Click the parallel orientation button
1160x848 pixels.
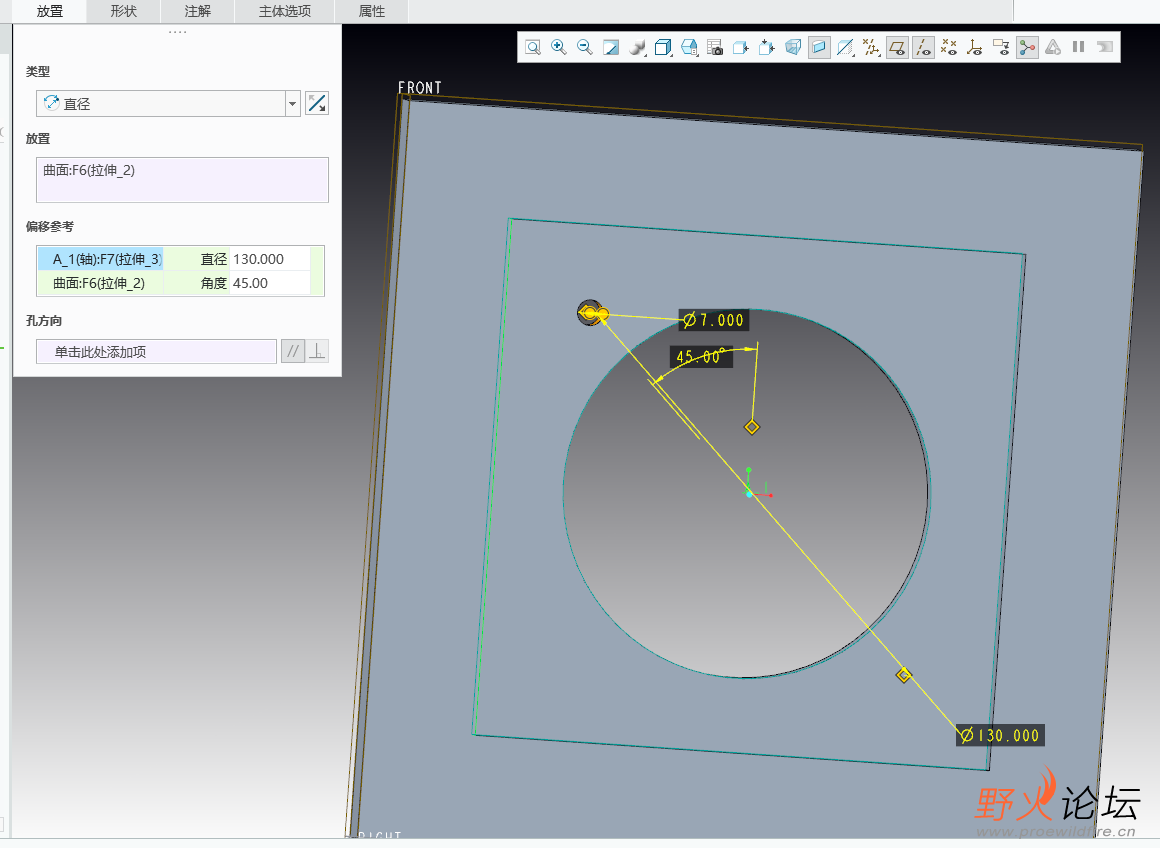point(293,351)
